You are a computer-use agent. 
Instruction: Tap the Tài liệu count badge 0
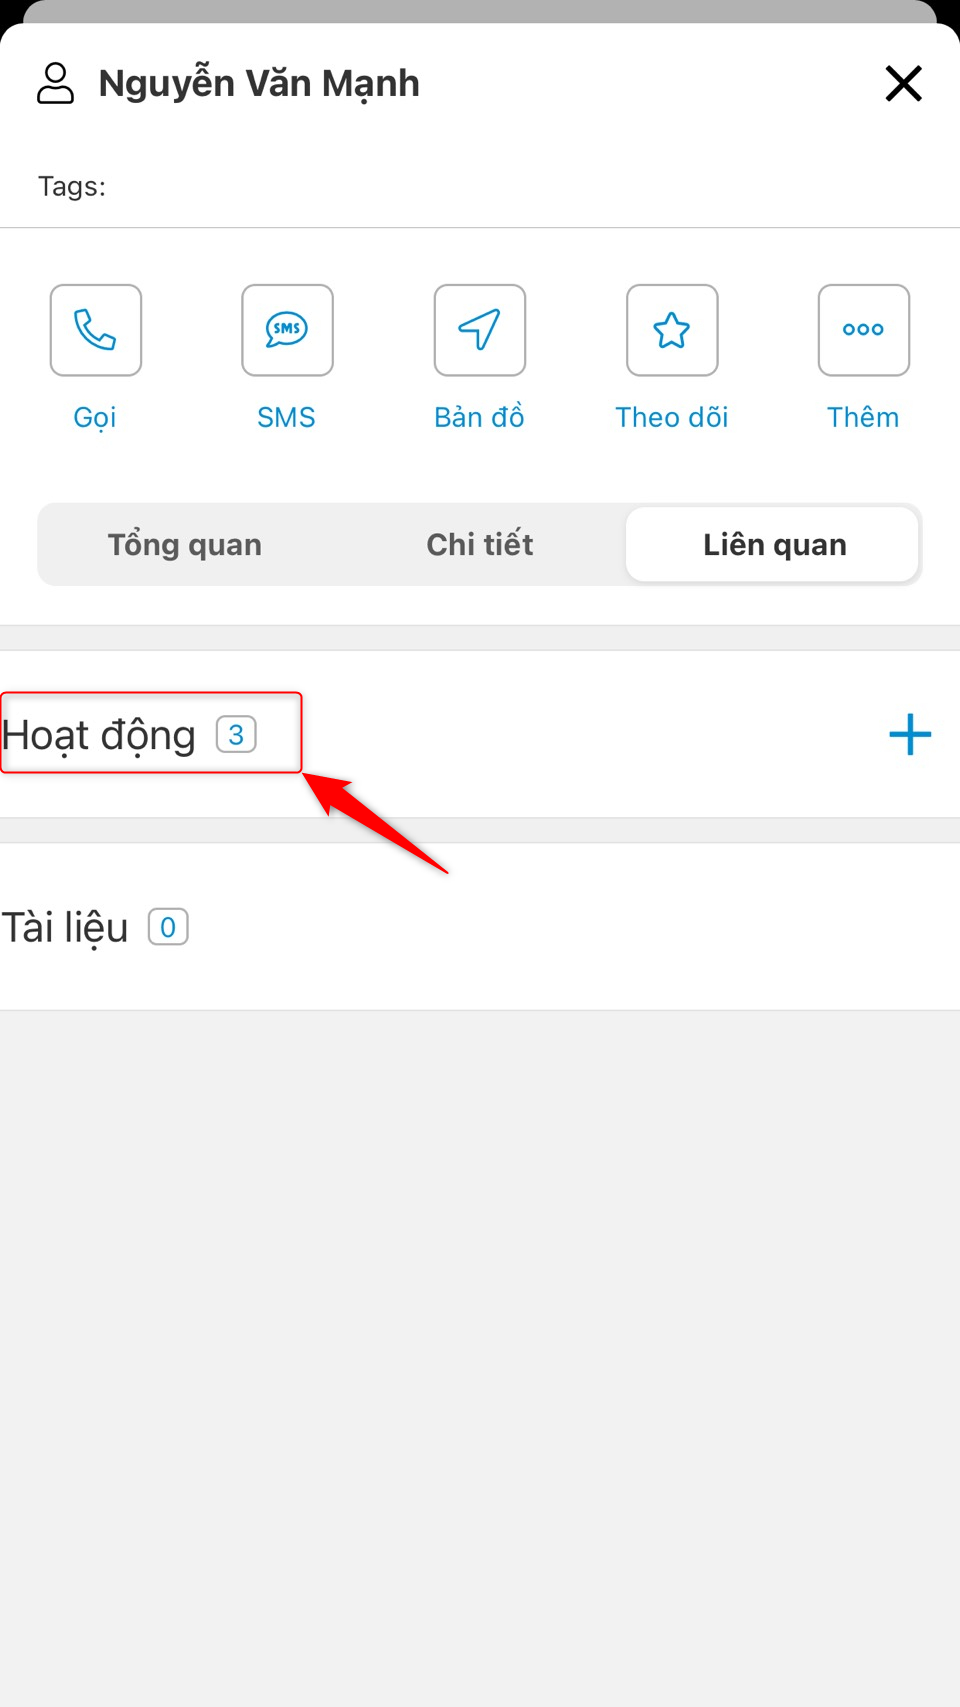pyautogui.click(x=168, y=927)
